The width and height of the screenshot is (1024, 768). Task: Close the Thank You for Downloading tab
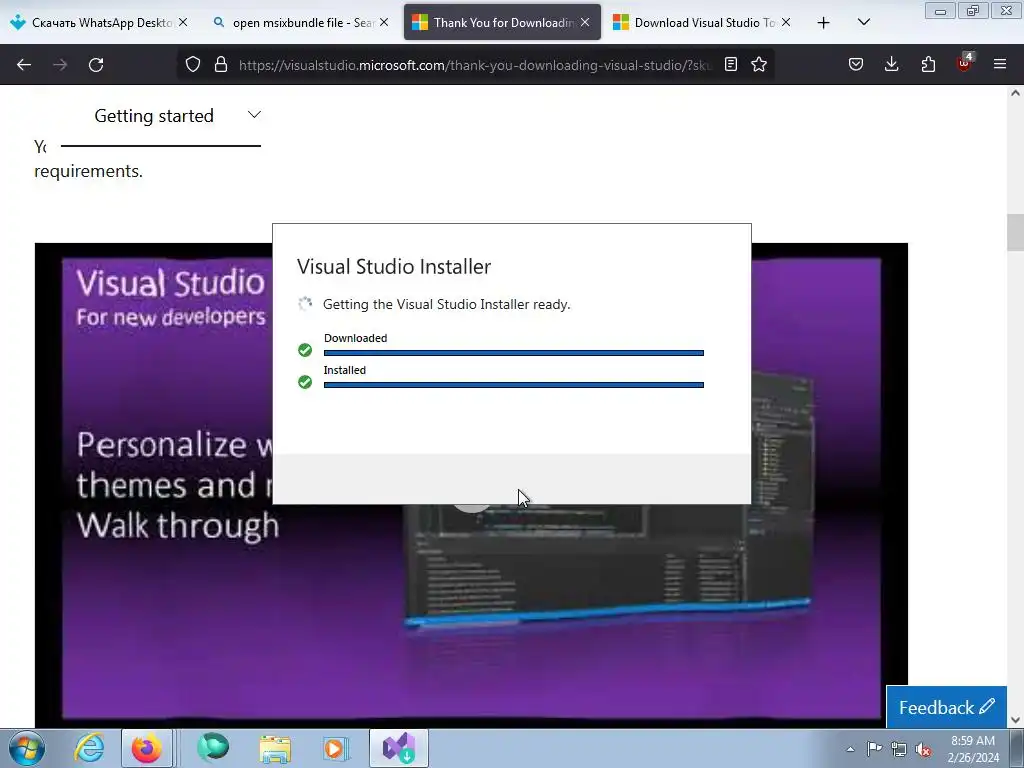[585, 23]
